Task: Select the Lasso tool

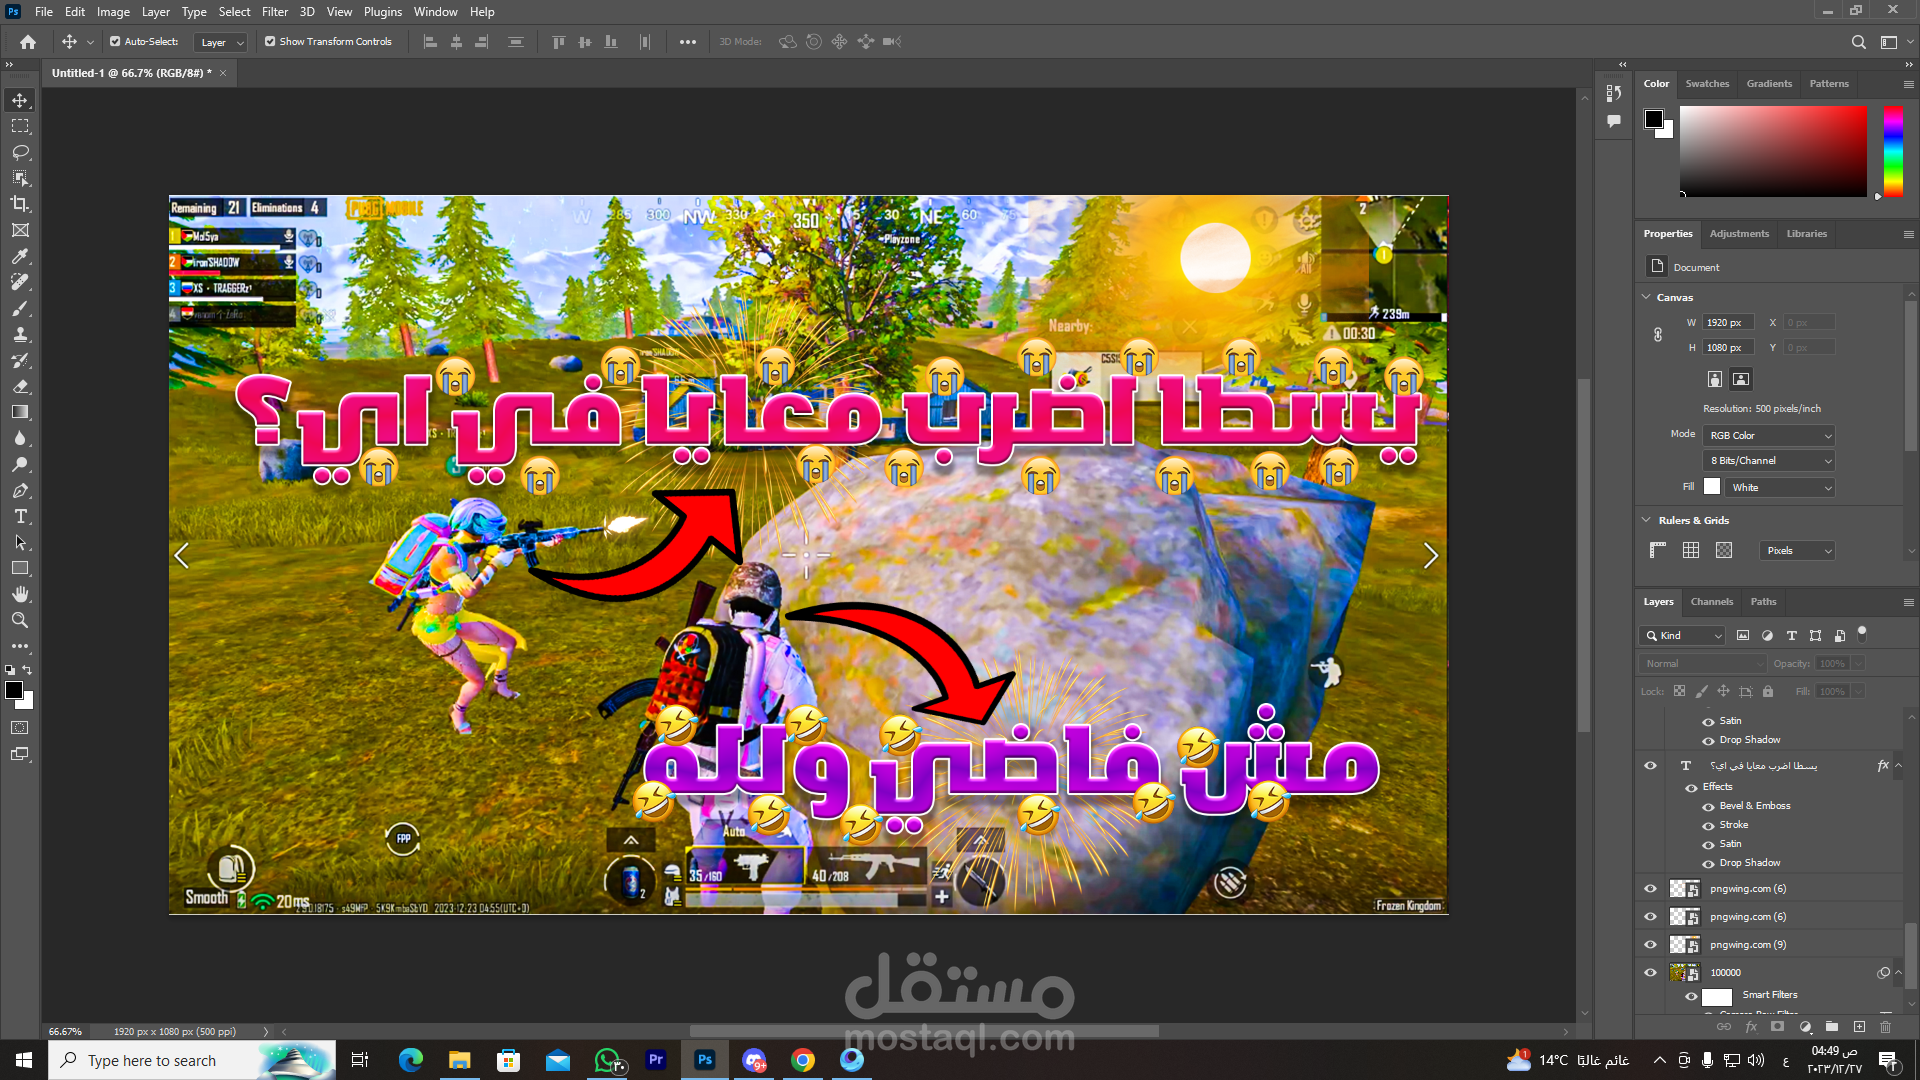Action: [20, 152]
